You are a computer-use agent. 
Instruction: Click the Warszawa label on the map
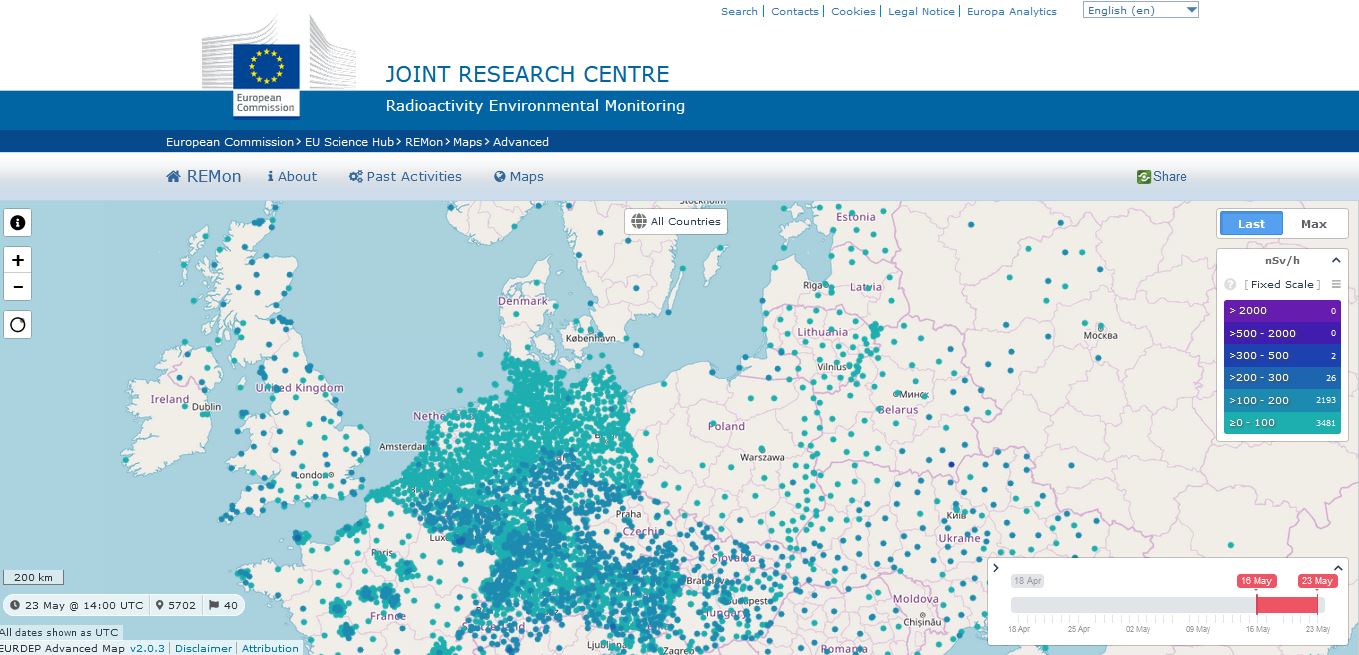(x=762, y=457)
